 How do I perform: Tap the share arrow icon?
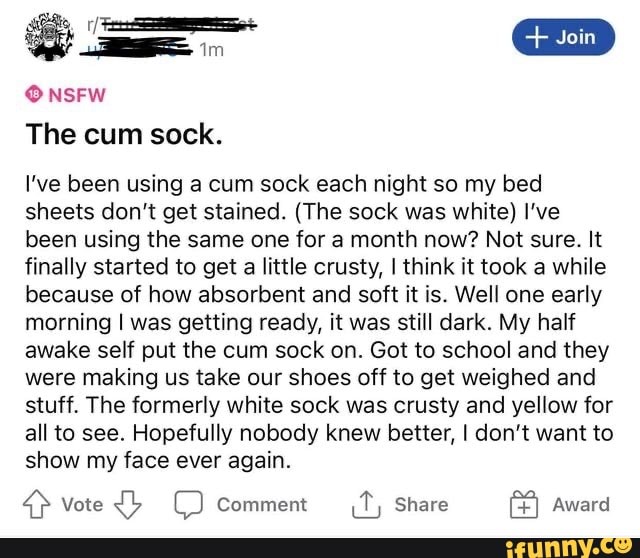(x=366, y=504)
